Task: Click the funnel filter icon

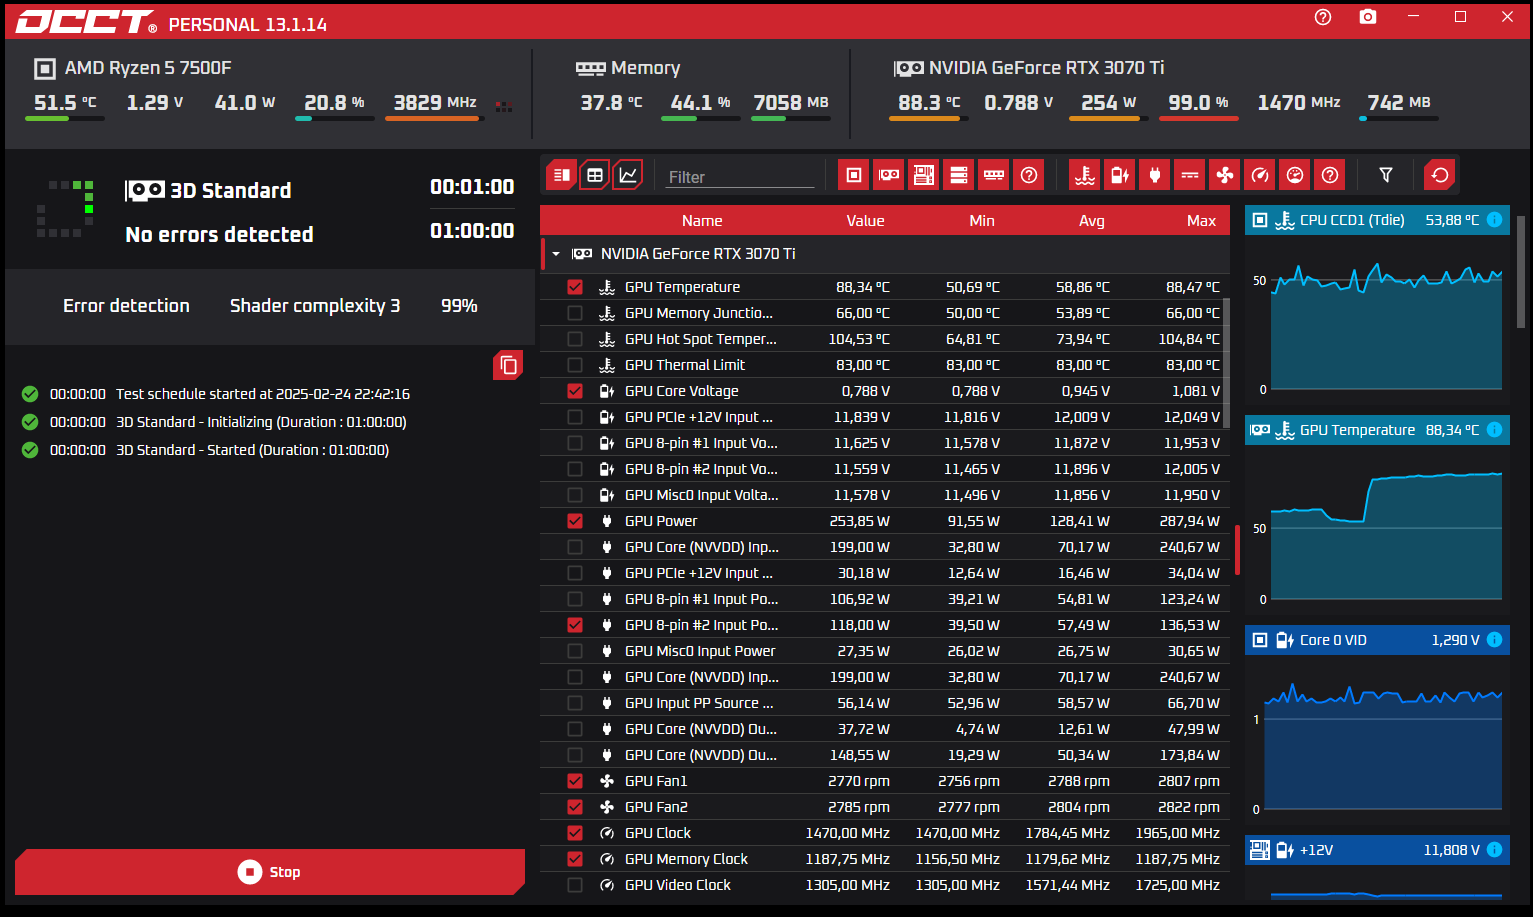Action: [1386, 175]
